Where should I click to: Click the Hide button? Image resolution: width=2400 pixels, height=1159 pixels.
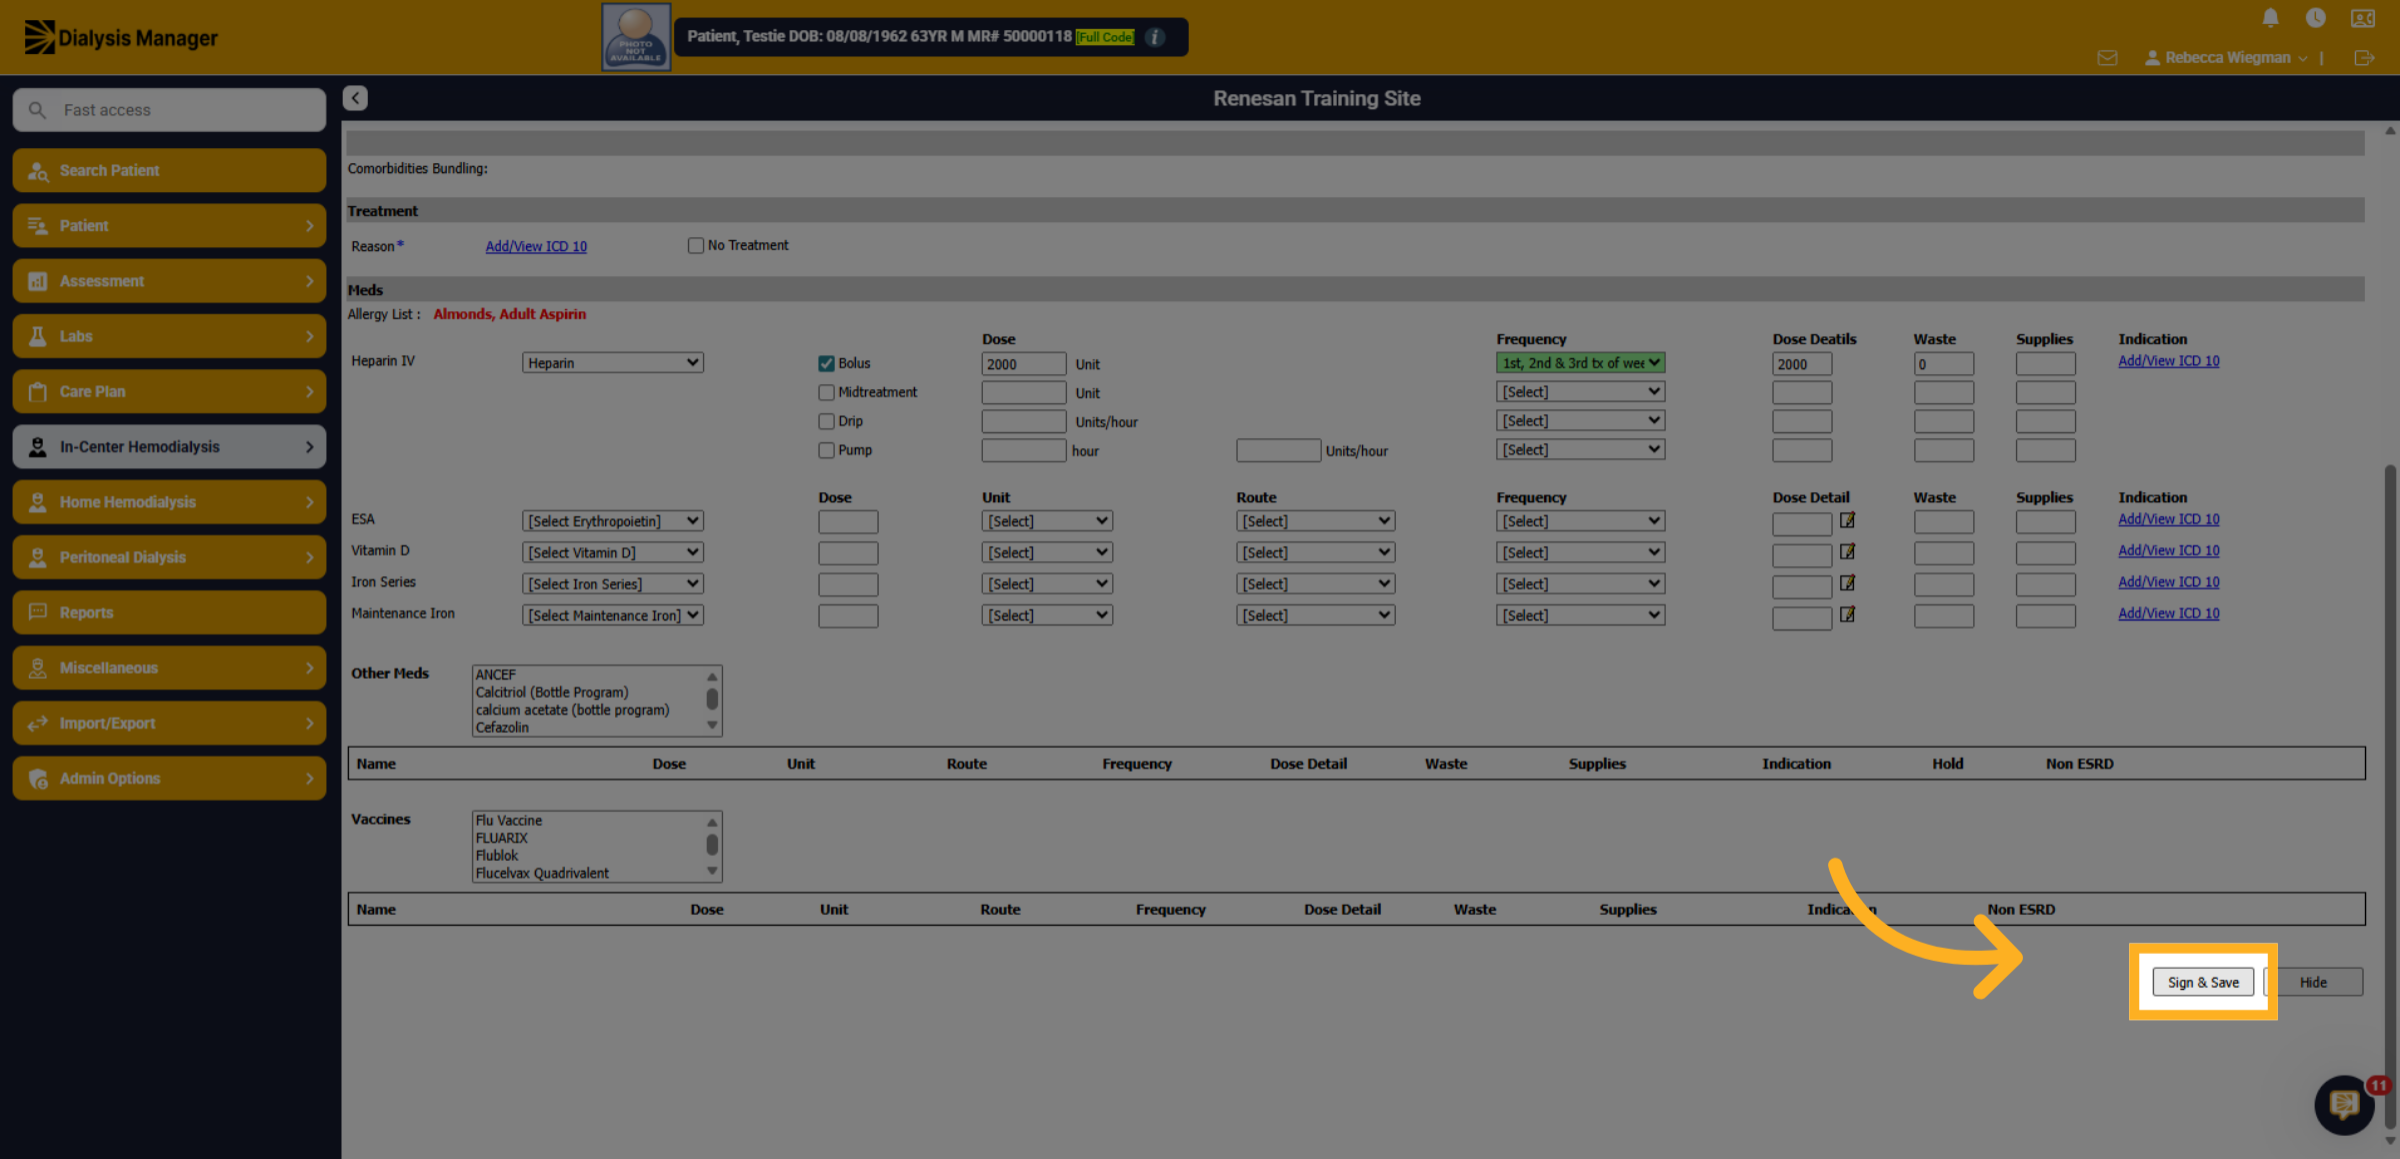point(2313,982)
